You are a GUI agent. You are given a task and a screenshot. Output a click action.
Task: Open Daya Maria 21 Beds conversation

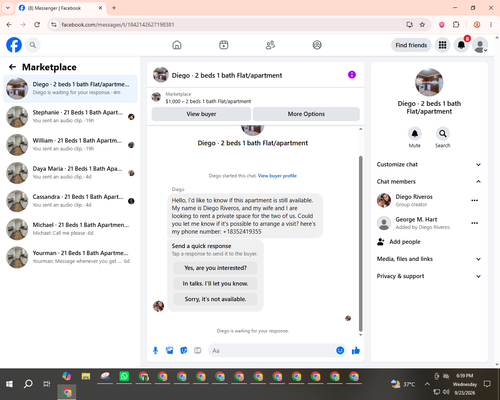pos(70,173)
